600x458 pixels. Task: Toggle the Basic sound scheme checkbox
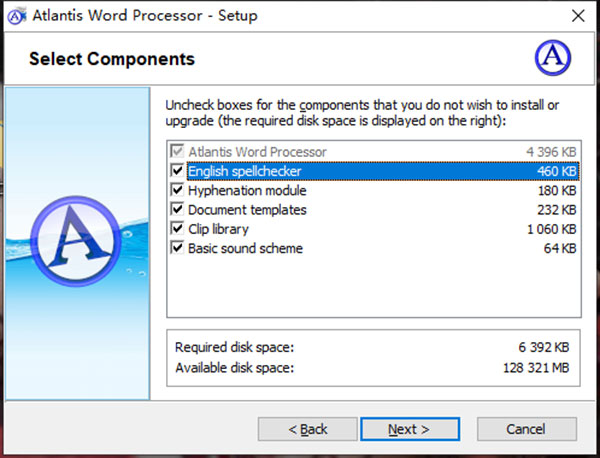click(x=179, y=248)
